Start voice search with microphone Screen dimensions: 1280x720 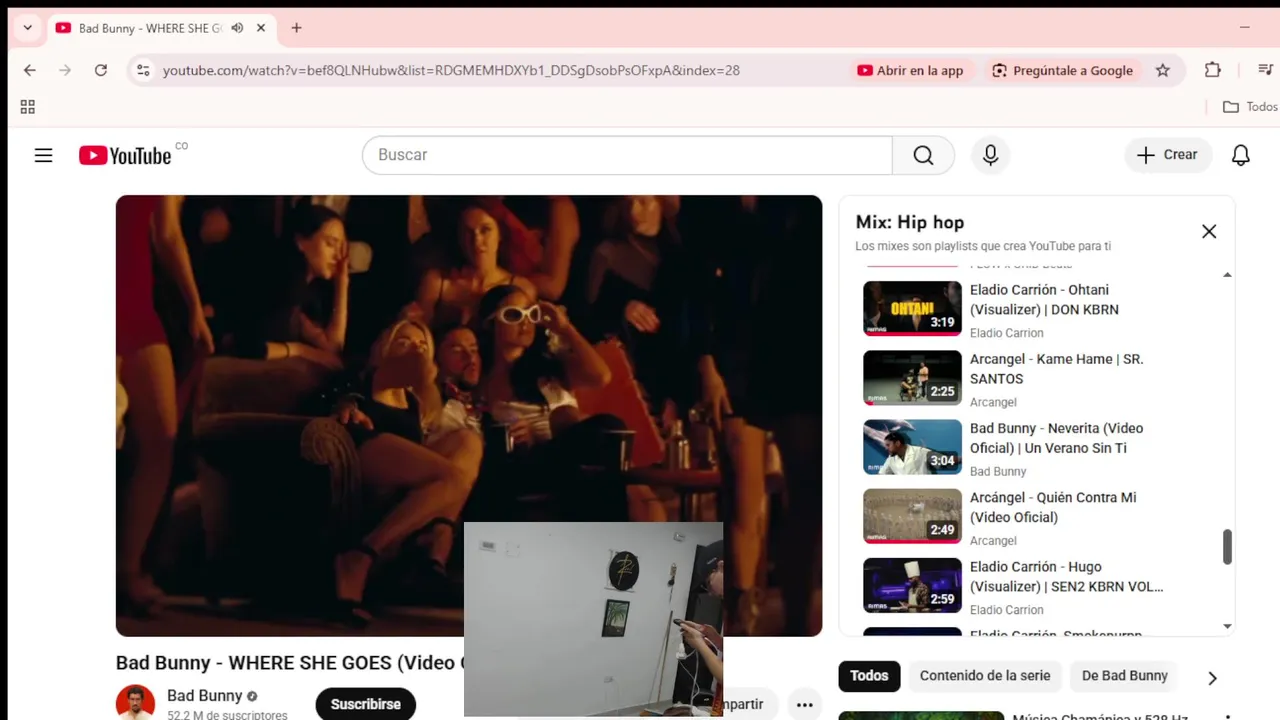pyautogui.click(x=990, y=155)
